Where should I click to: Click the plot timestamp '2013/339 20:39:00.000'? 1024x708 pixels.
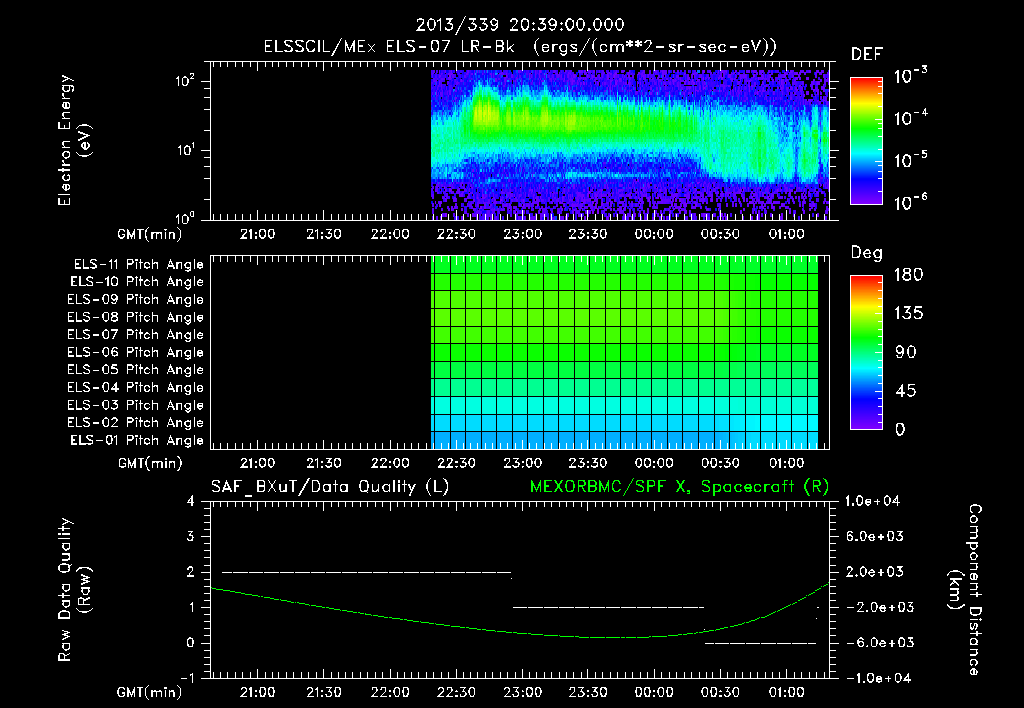[x=520, y=25]
